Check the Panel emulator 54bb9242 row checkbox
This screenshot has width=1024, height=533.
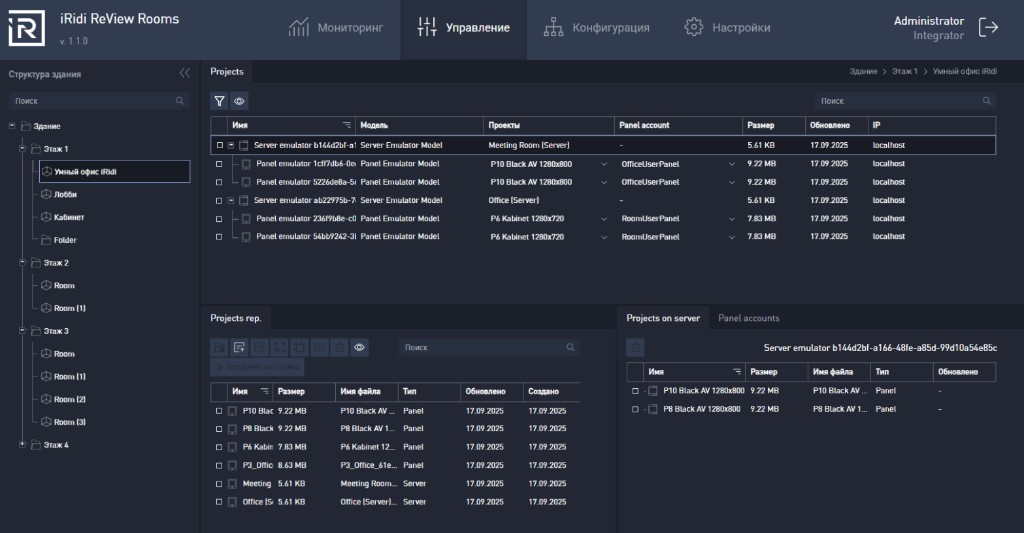point(219,237)
